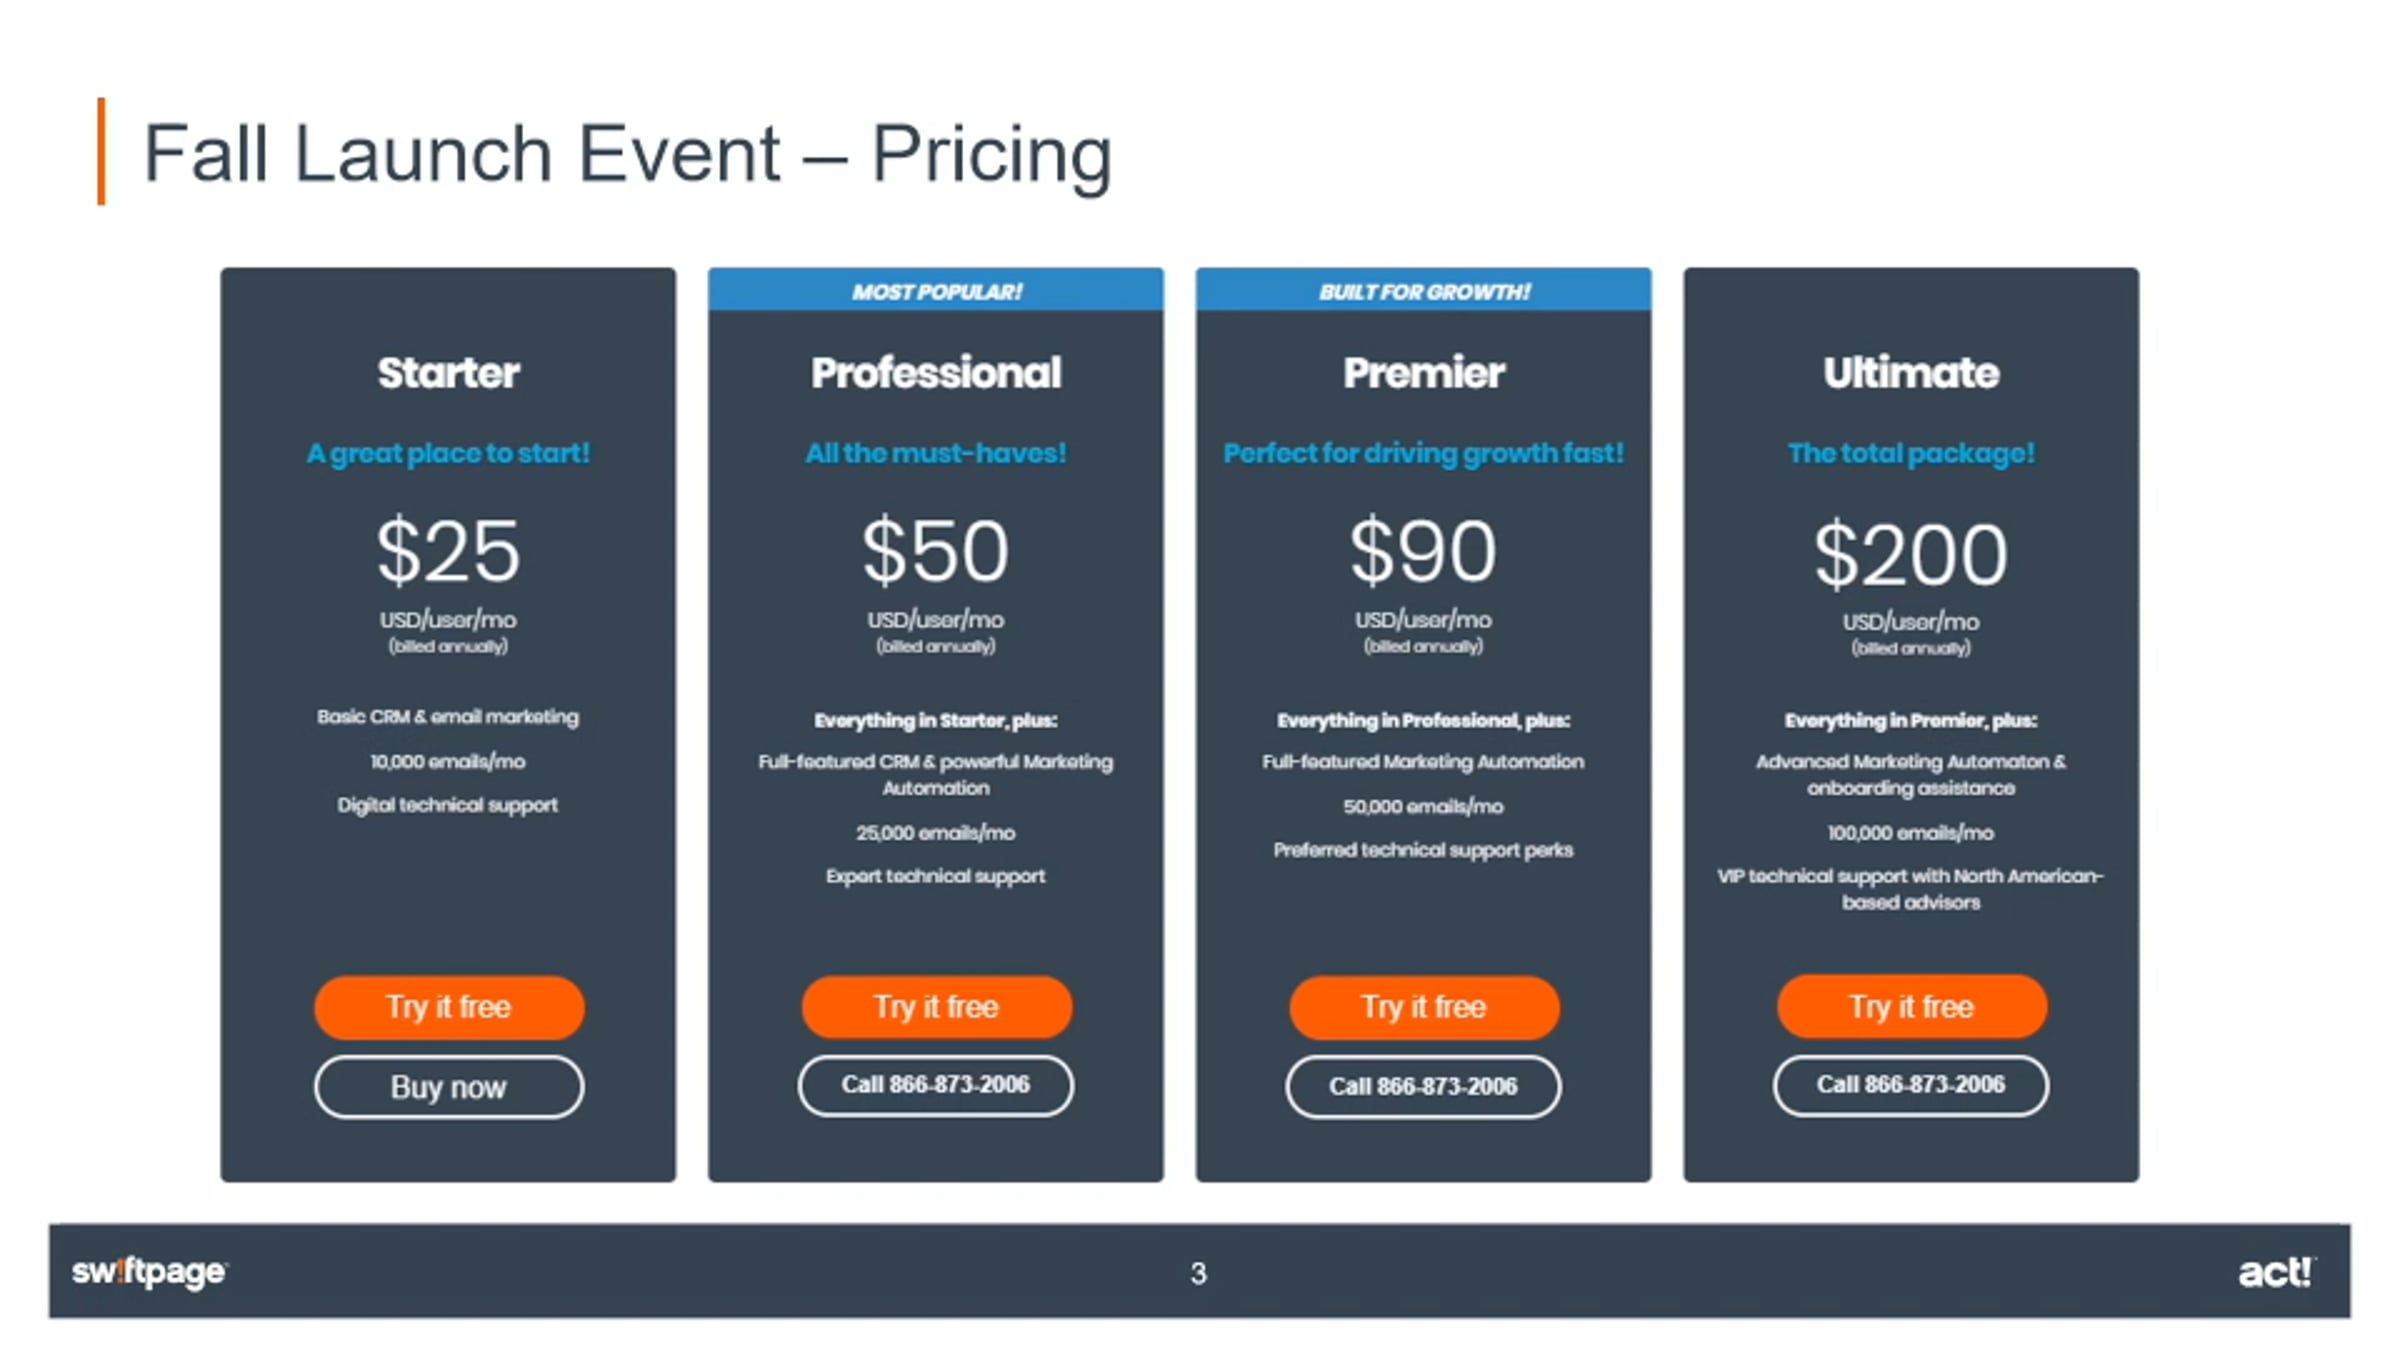Click the Buy now button under Starter
This screenshot has height=1350, width=2400.
coord(449,1087)
